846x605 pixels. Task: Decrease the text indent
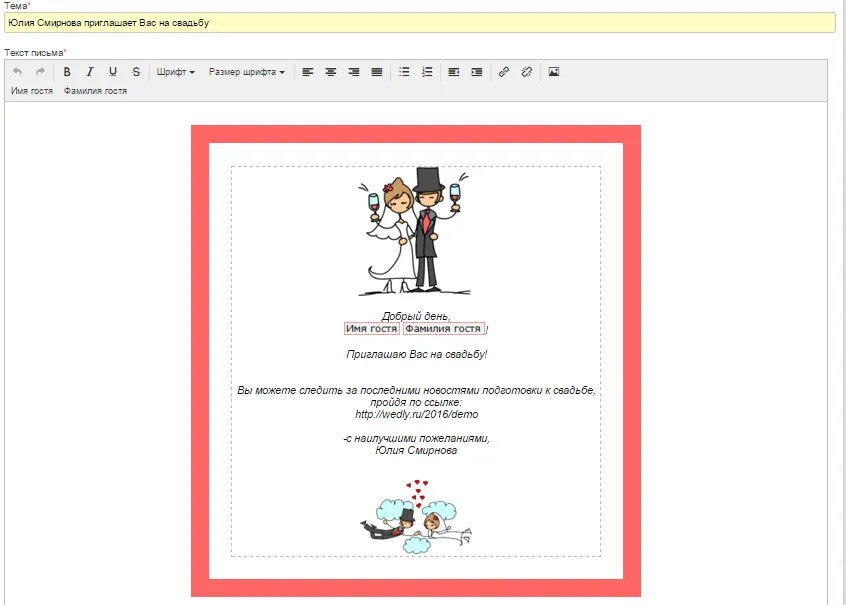pyautogui.click(x=454, y=72)
